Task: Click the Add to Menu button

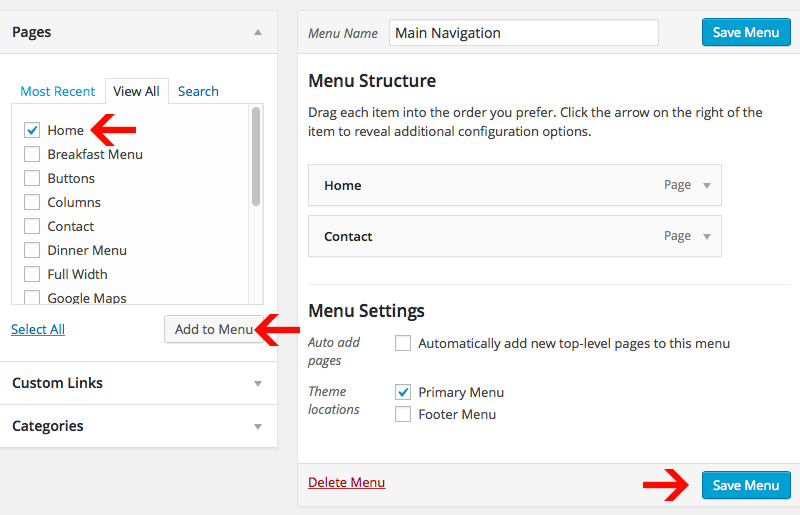Action: pos(213,329)
